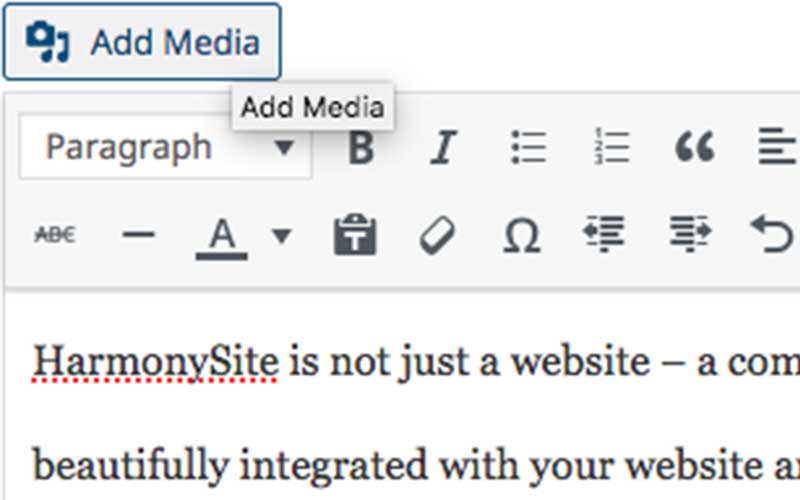Click the word HarmonySite in the editor

point(156,363)
